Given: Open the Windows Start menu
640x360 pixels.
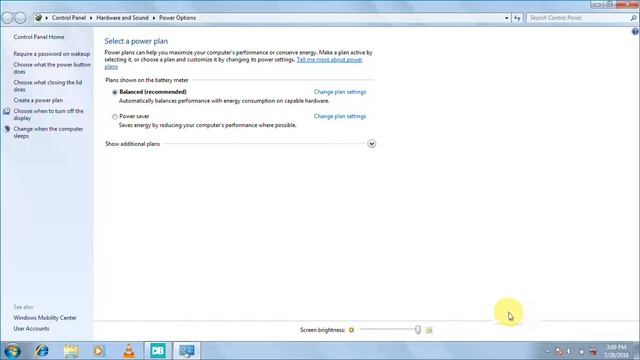Looking at the screenshot, I should 12,351.
